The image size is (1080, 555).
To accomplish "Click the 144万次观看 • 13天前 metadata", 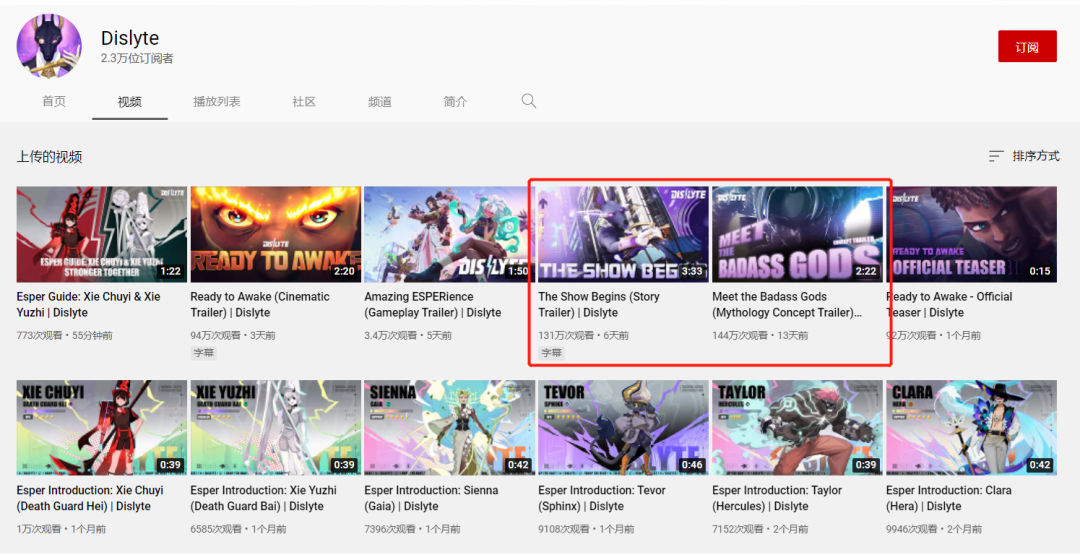I will click(760, 335).
